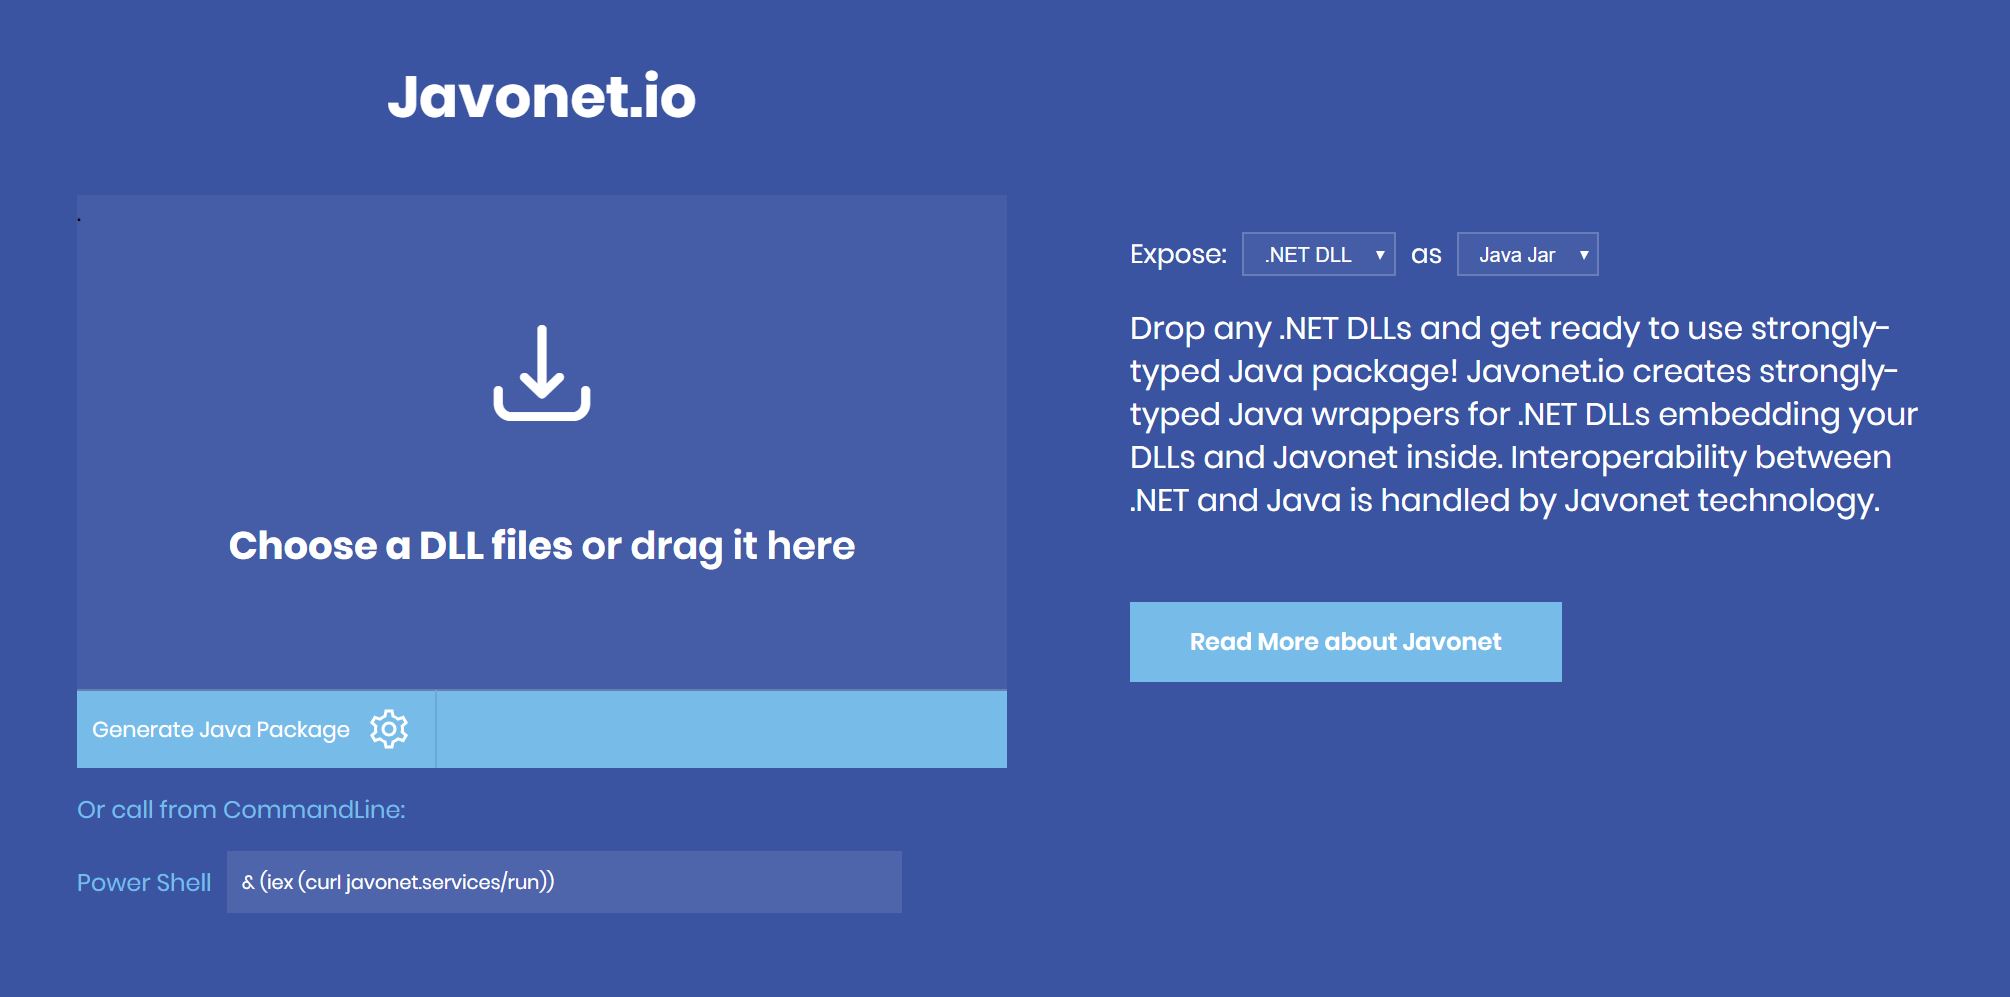Click the word 'as' between the dropdowns
The width and height of the screenshot is (2010, 997).
[x=1426, y=256]
